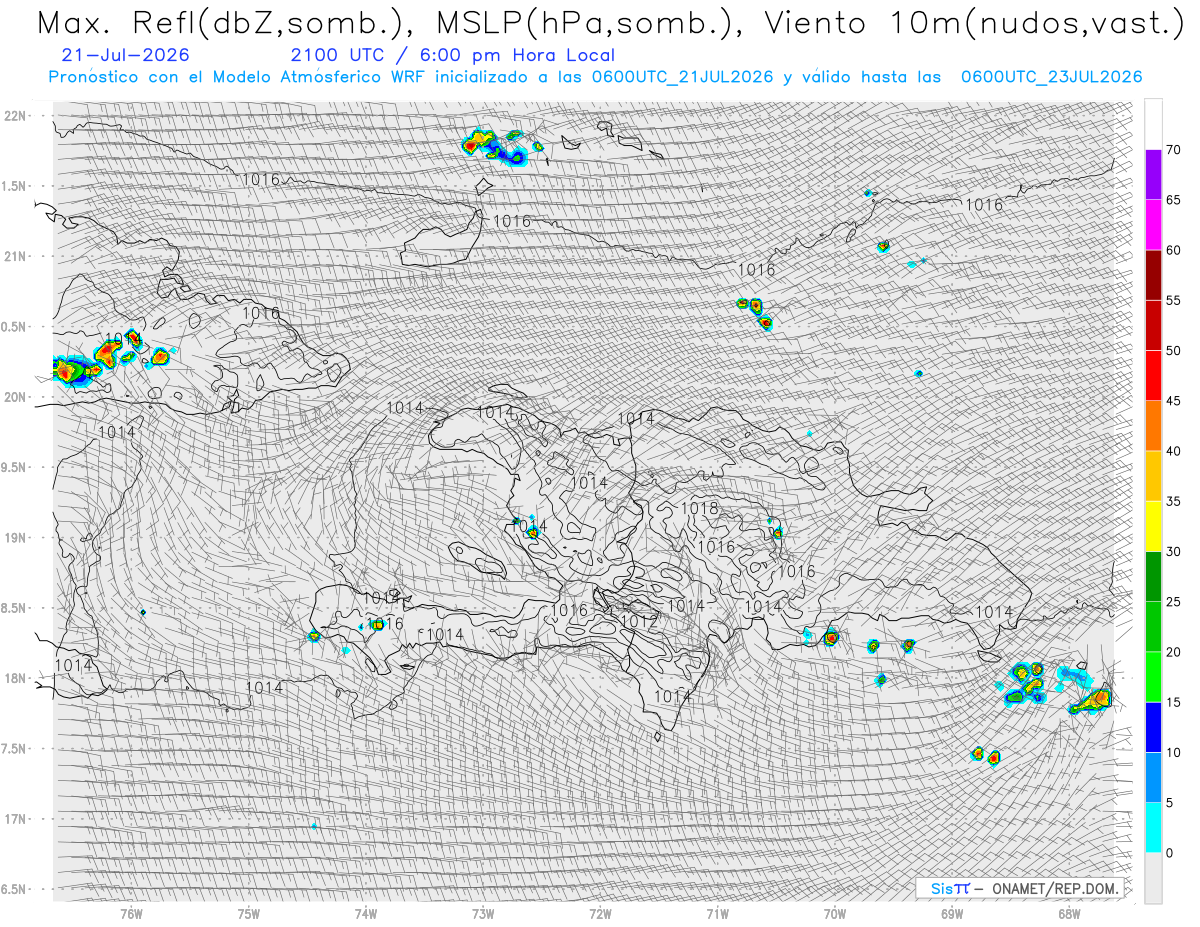The width and height of the screenshot is (1200, 927).
Task: Click the "17N" latitude axis label
Action: pos(15,818)
